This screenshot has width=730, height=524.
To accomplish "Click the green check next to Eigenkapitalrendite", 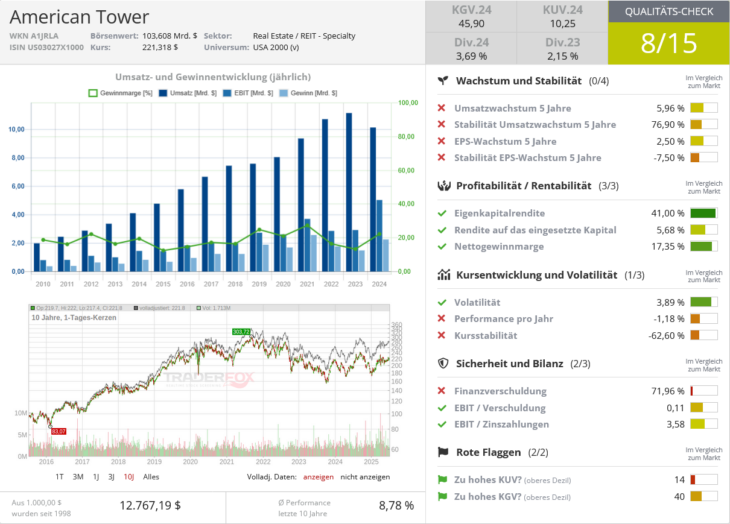I will click(x=442, y=213).
